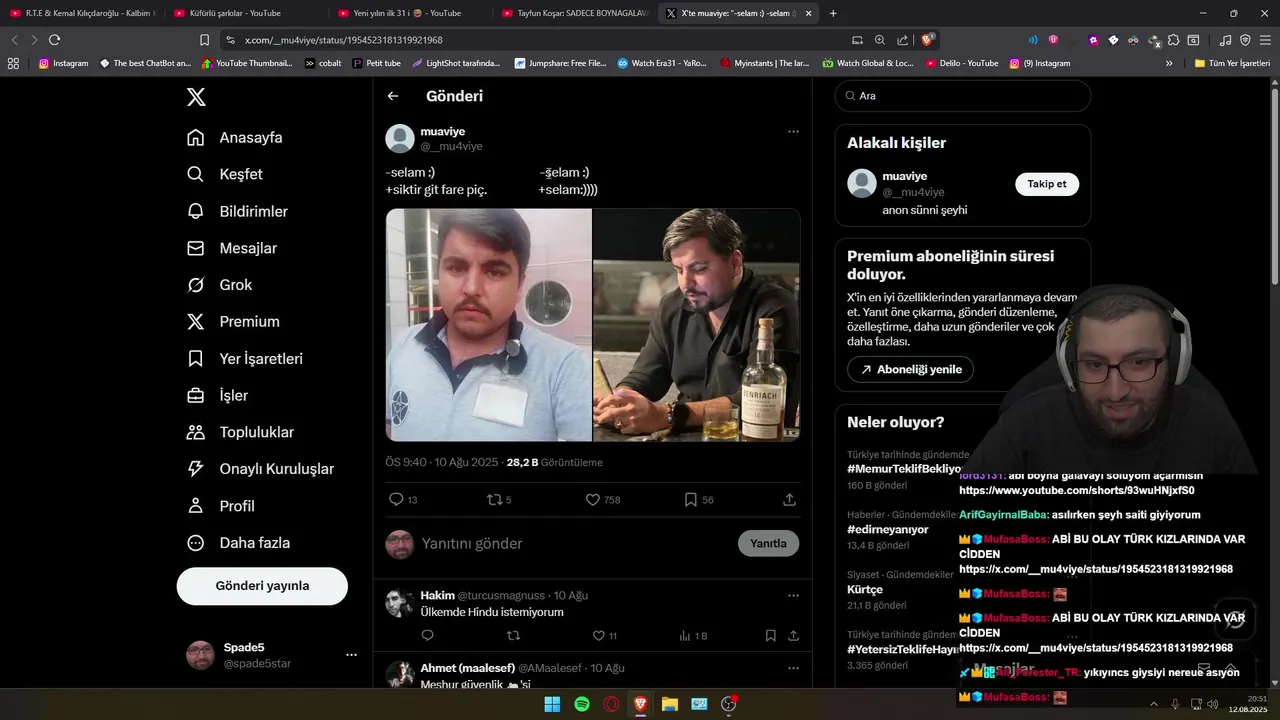Share the main muaviye post
The image size is (1280, 720).
[x=789, y=499]
